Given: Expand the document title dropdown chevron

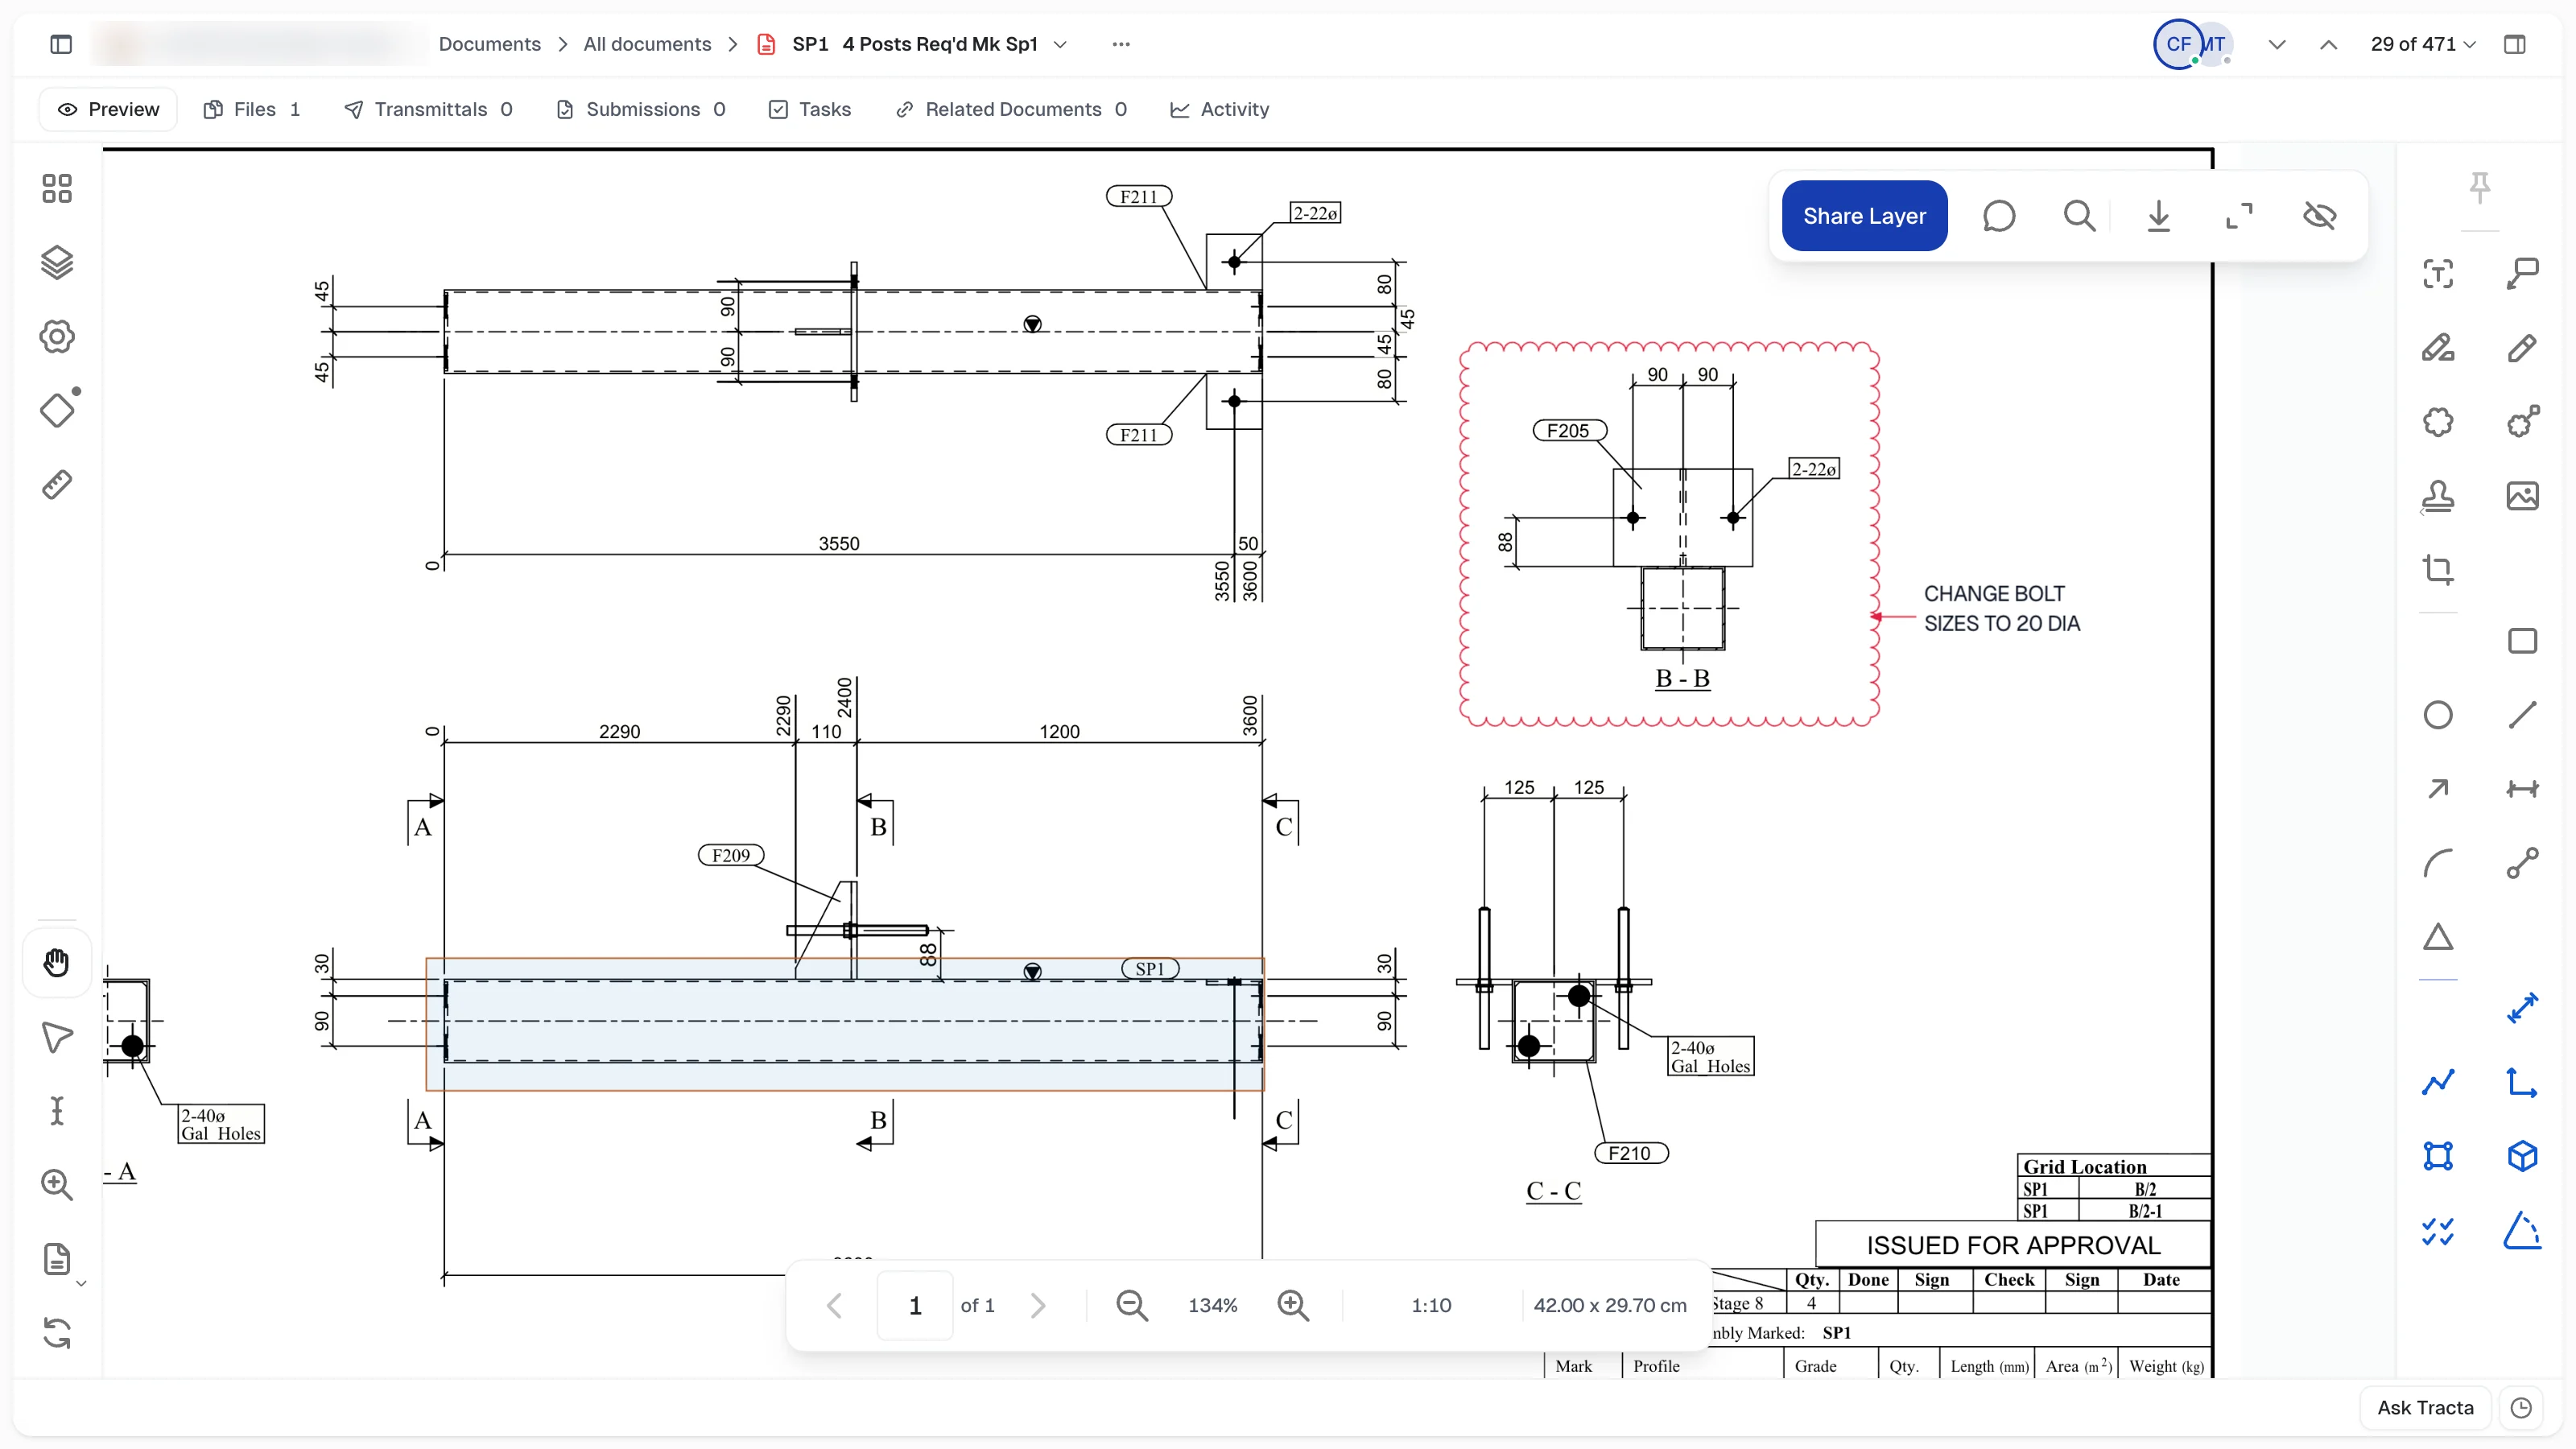Looking at the screenshot, I should click(1060, 44).
